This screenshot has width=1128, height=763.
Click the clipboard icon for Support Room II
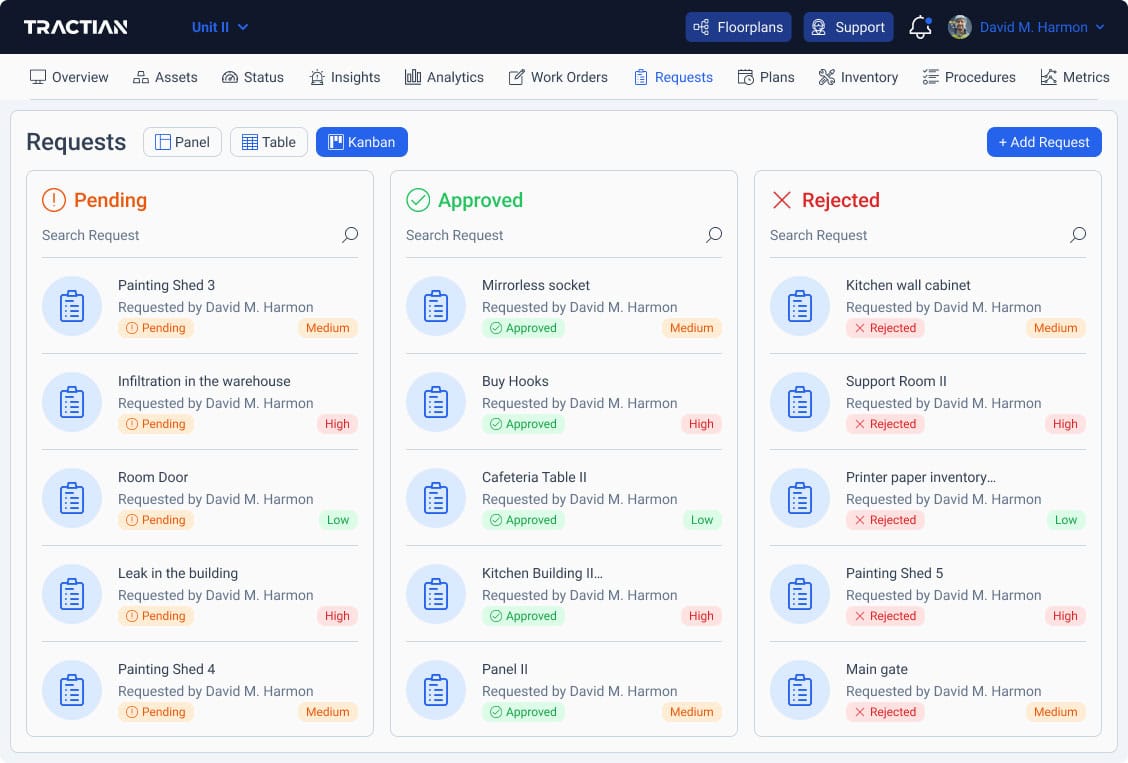pos(800,402)
